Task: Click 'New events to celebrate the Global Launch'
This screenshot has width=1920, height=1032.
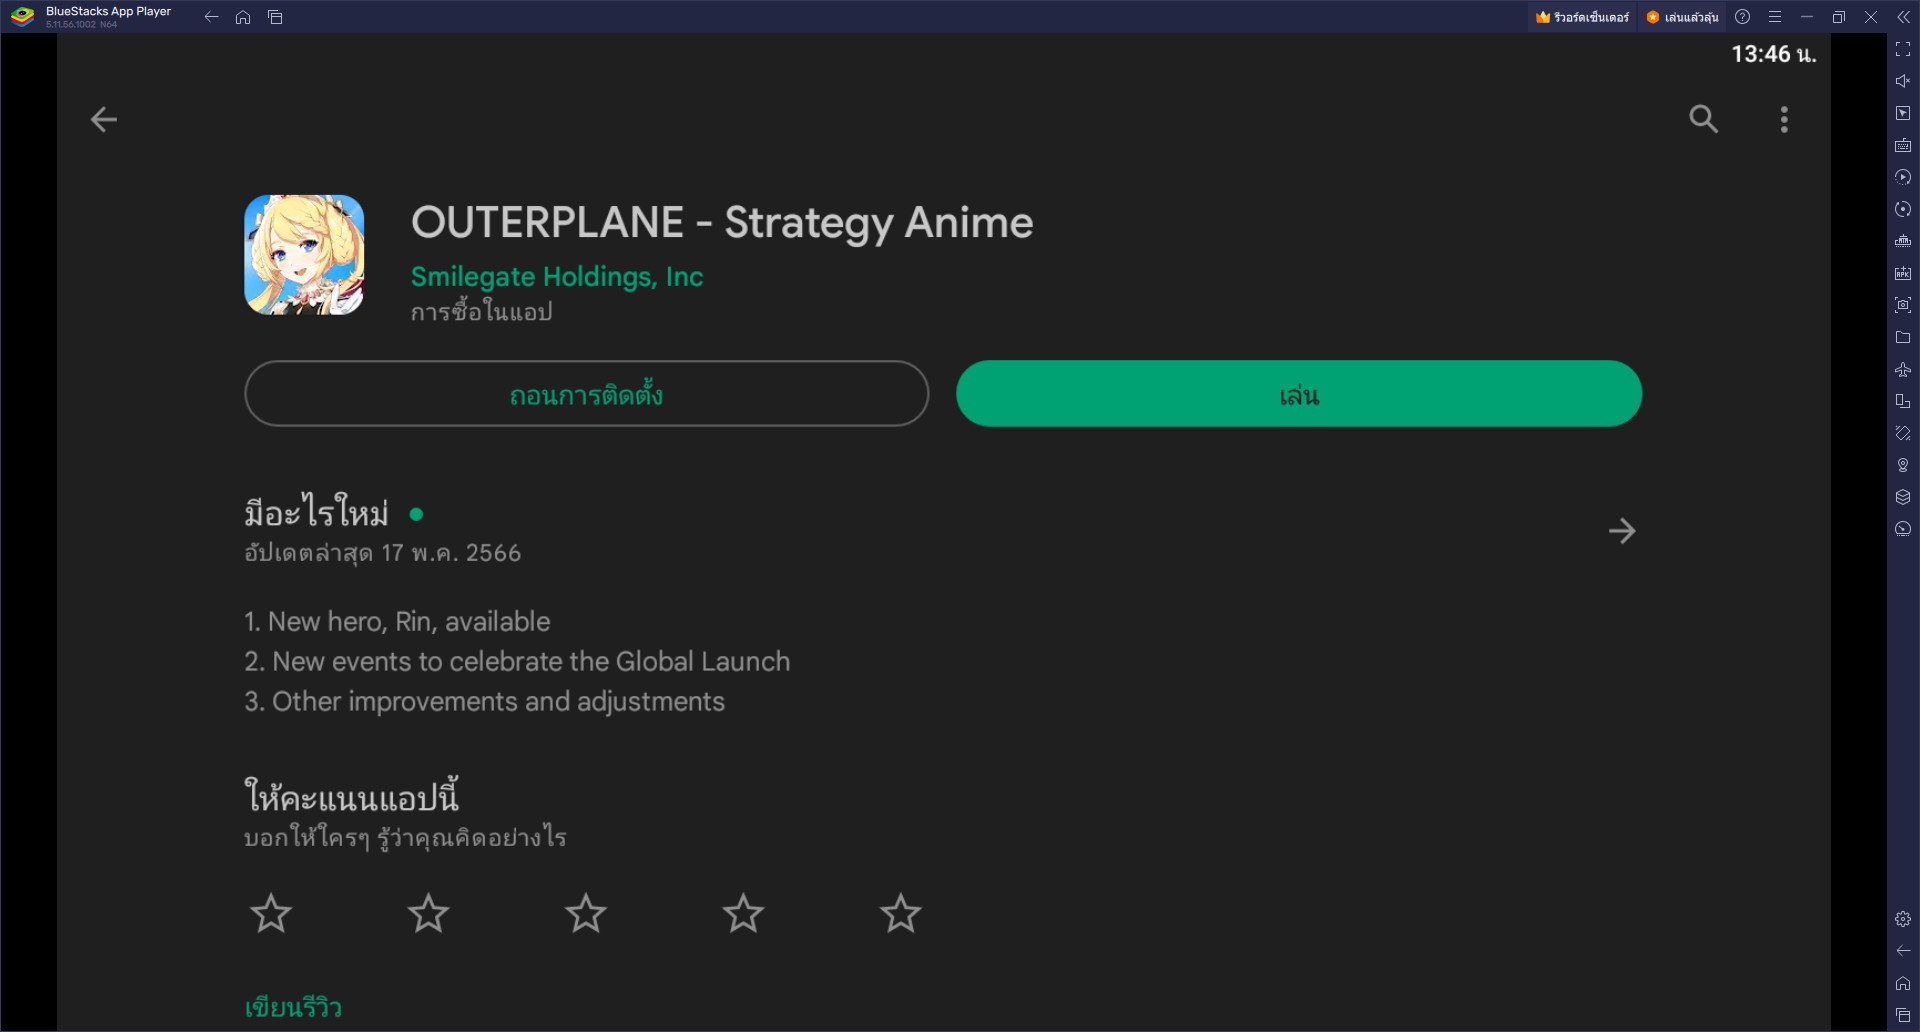Action: (x=531, y=662)
